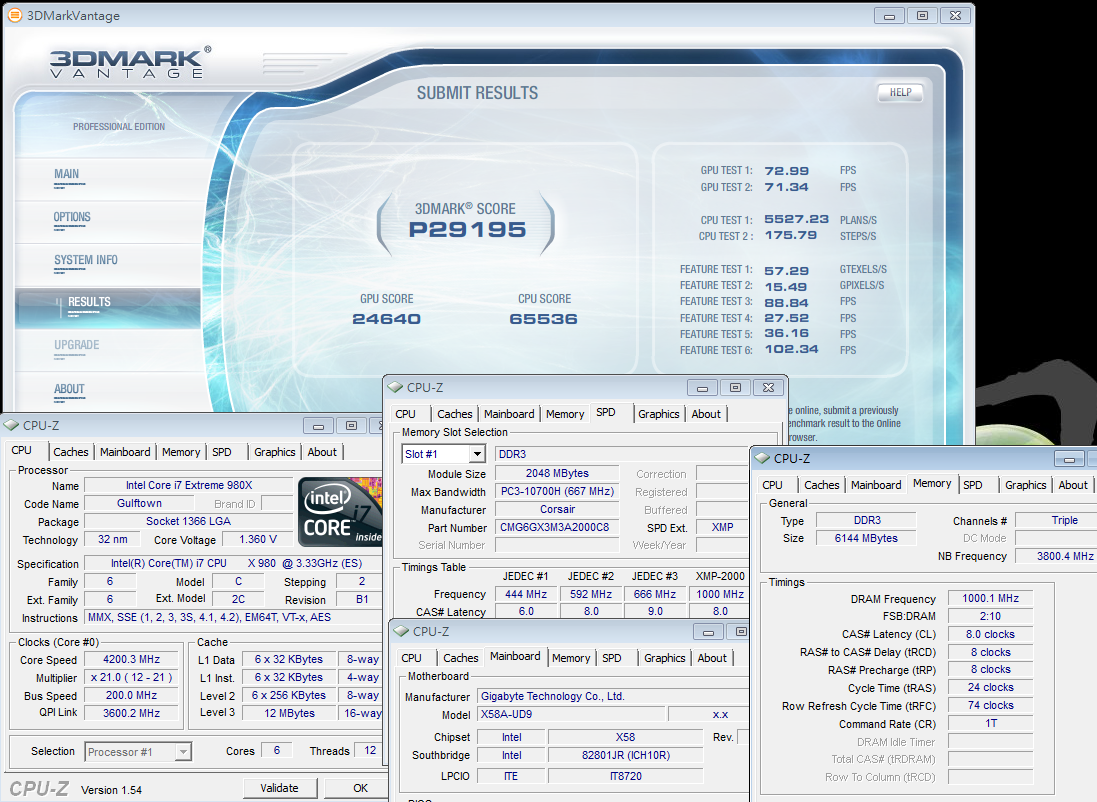Select Mainboard tab in CPU-Z Memory window
Image resolution: width=1097 pixels, height=802 pixels.
pyautogui.click(x=876, y=485)
